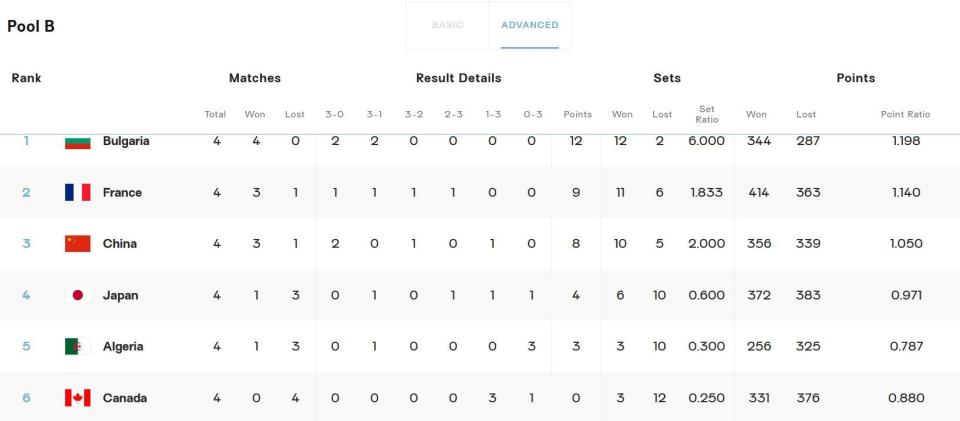Click the Pool B heading
Image resolution: width=960 pixels, height=421 pixels.
click(x=31, y=26)
